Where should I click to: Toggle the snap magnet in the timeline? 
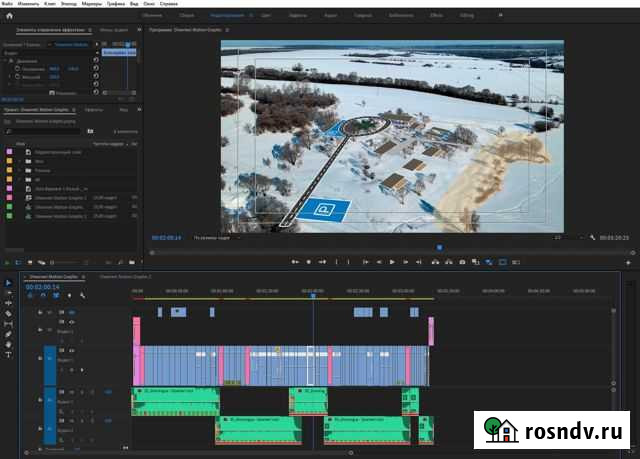click(x=44, y=296)
